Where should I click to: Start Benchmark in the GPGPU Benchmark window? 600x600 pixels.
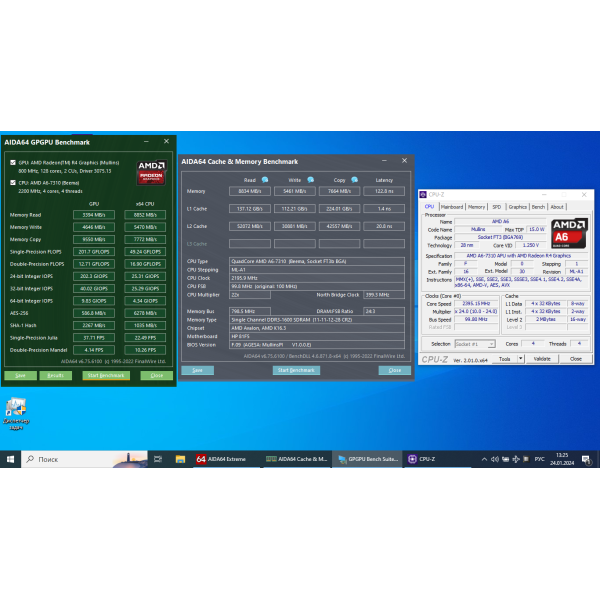pyautogui.click(x=106, y=375)
